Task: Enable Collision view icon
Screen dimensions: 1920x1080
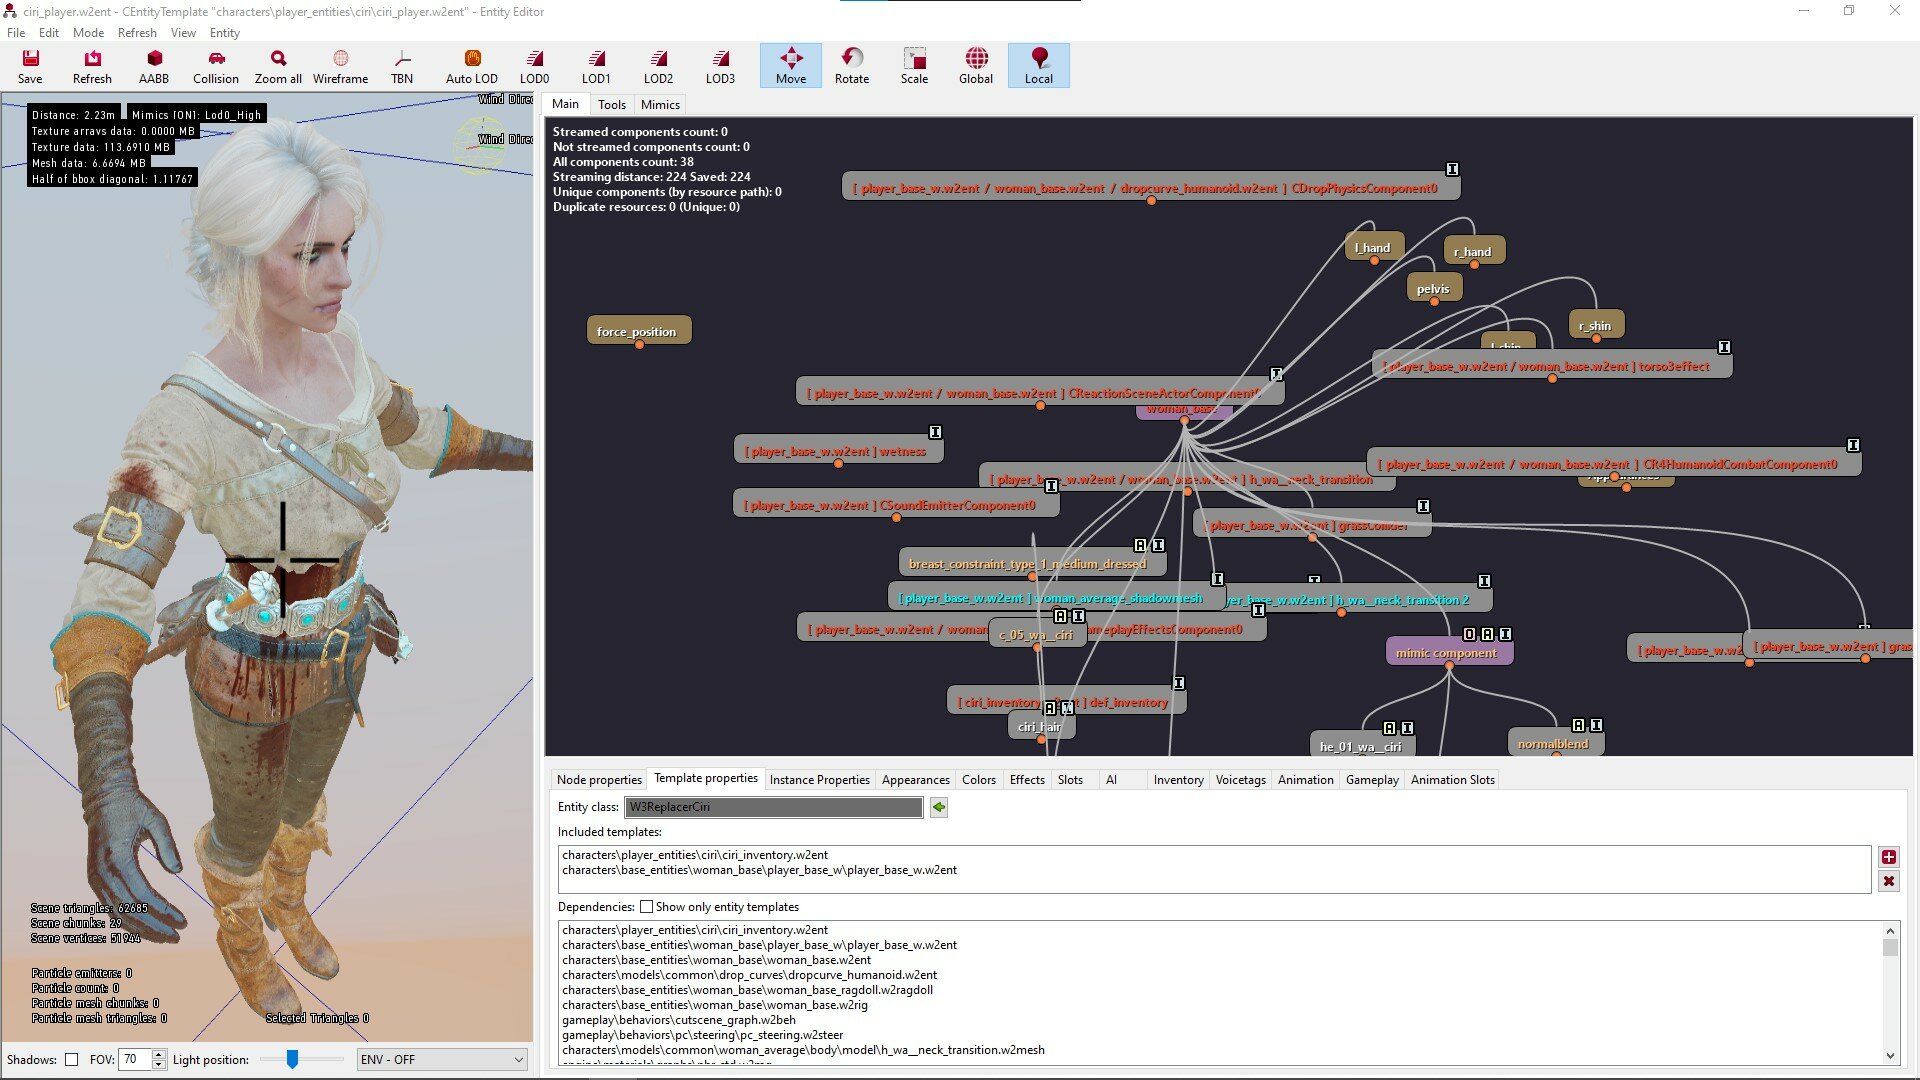Action: [x=216, y=66]
